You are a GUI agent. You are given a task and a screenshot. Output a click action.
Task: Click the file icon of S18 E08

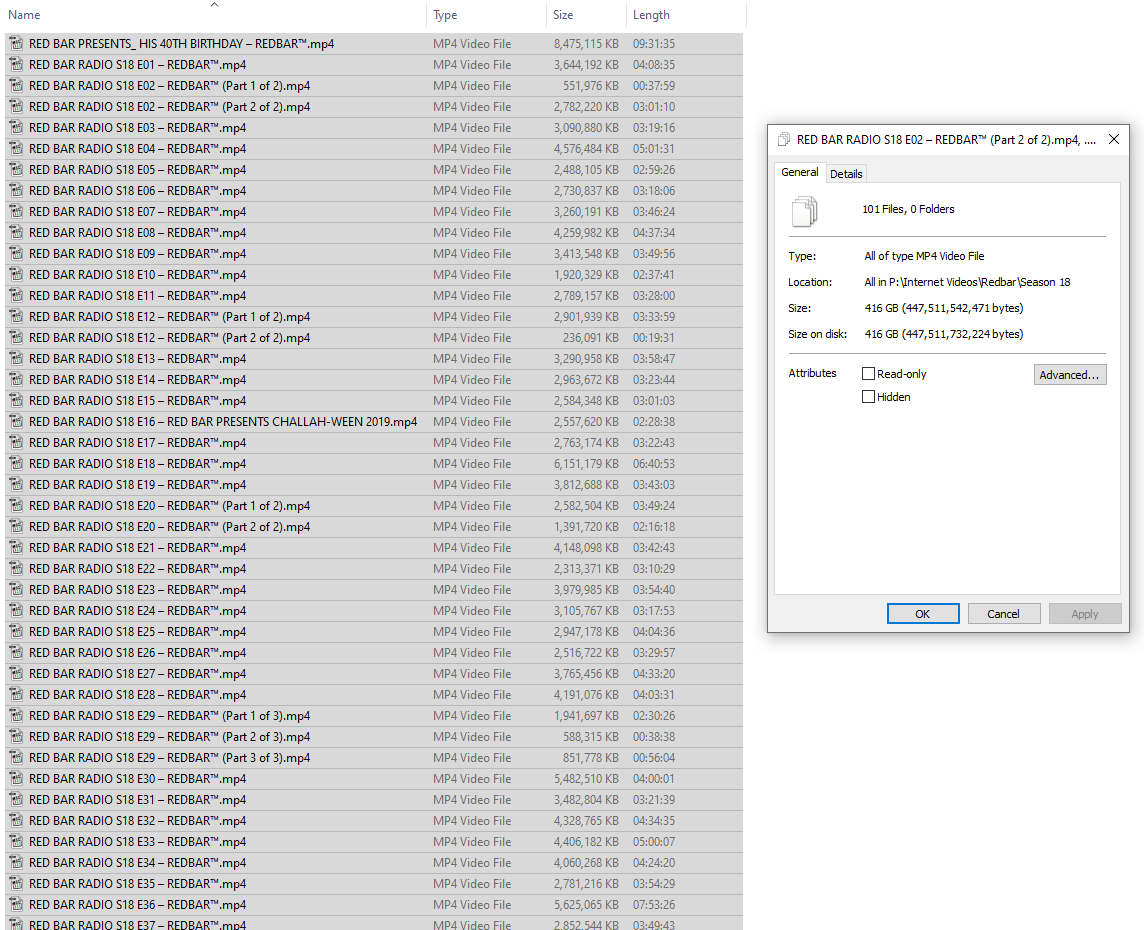(16, 233)
